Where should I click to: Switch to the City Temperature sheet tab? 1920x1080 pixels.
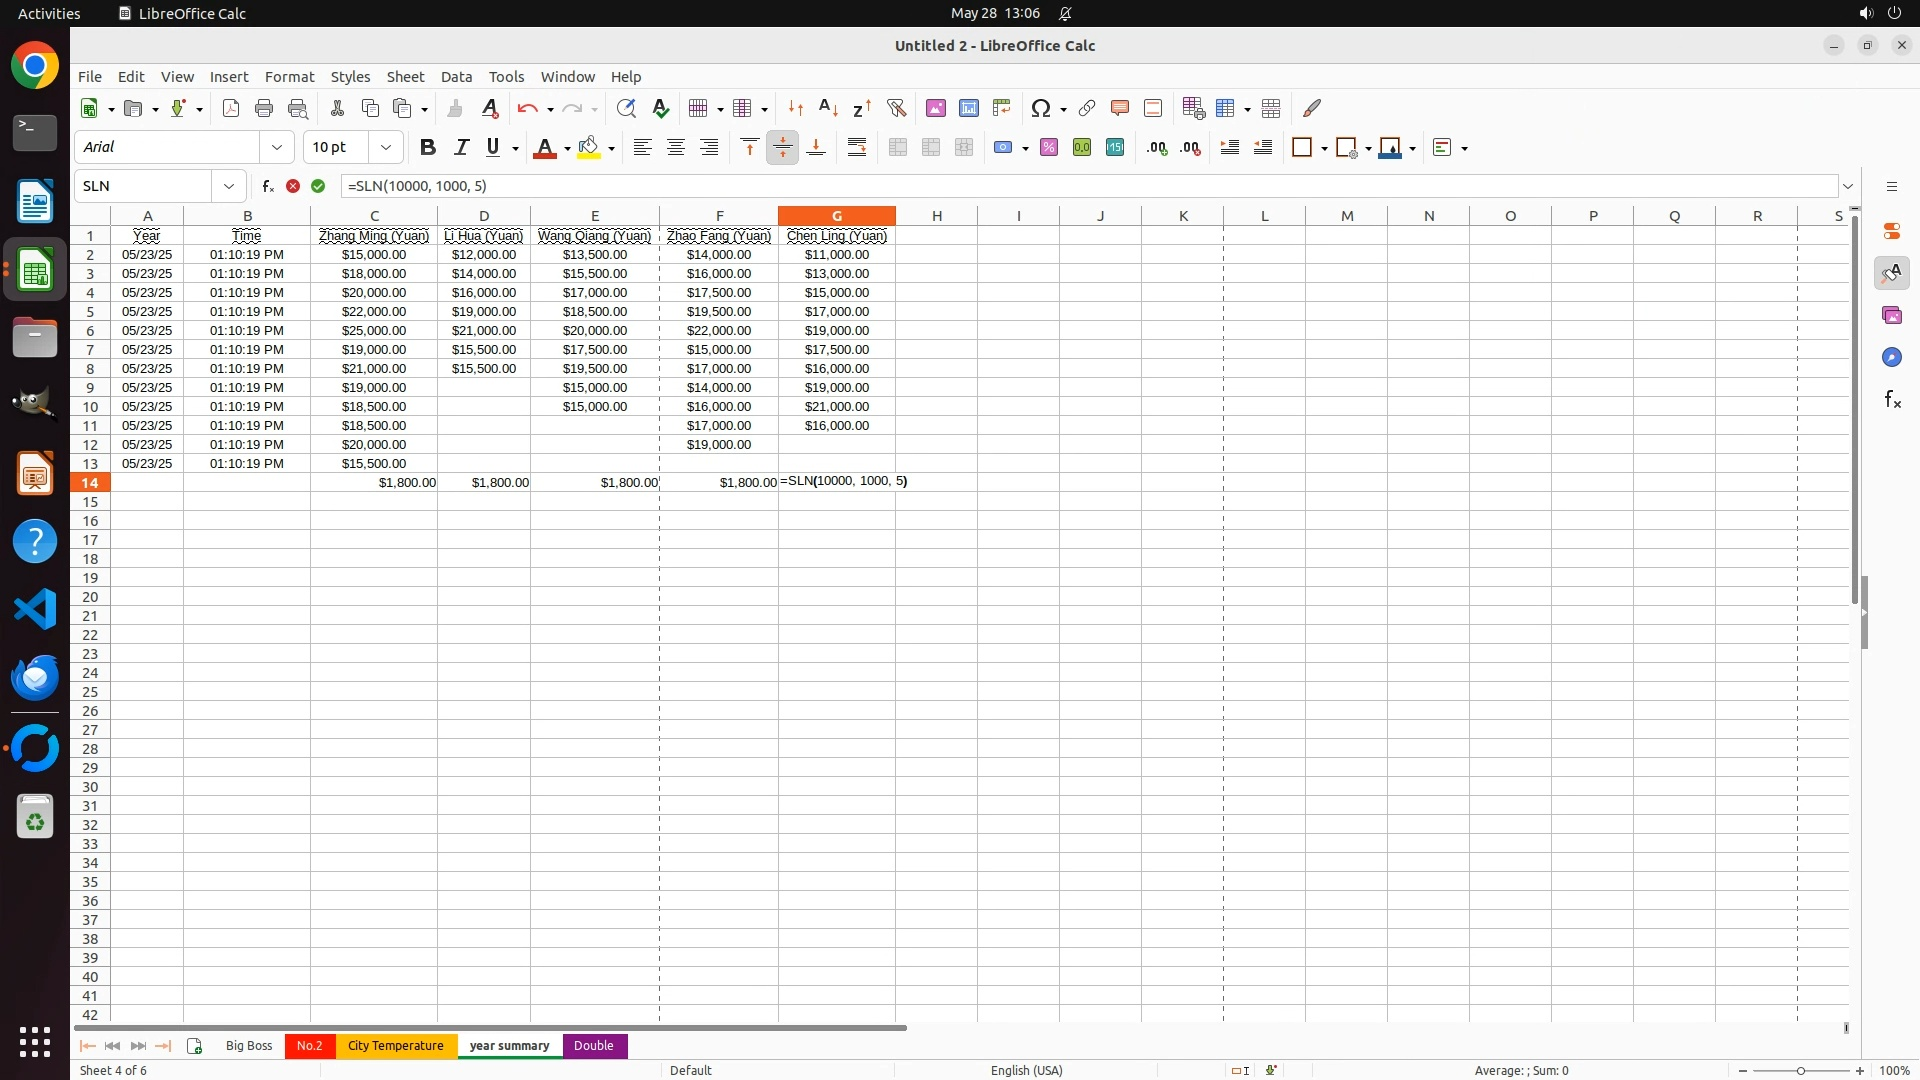[x=396, y=1046]
